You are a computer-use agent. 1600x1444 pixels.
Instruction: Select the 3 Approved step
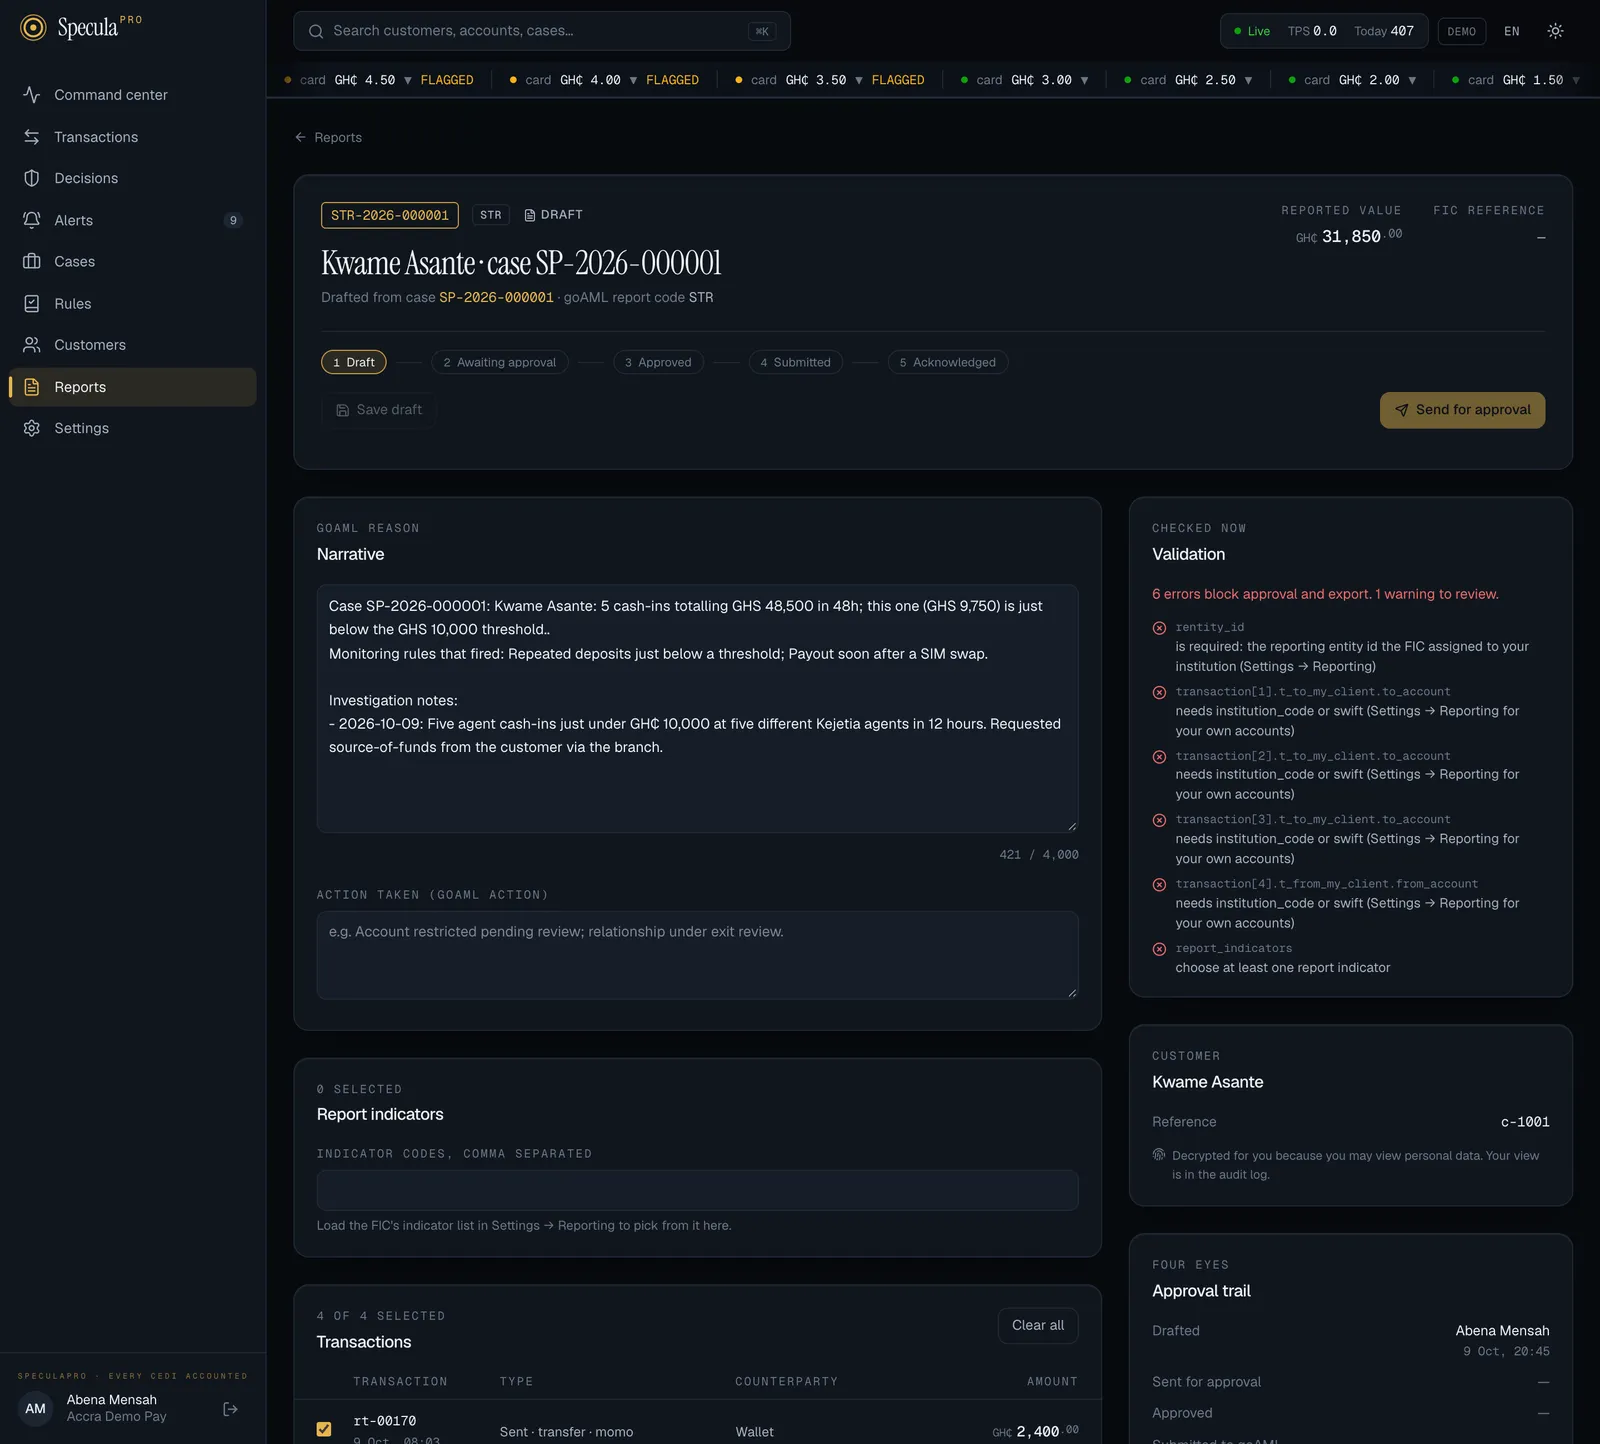point(658,362)
